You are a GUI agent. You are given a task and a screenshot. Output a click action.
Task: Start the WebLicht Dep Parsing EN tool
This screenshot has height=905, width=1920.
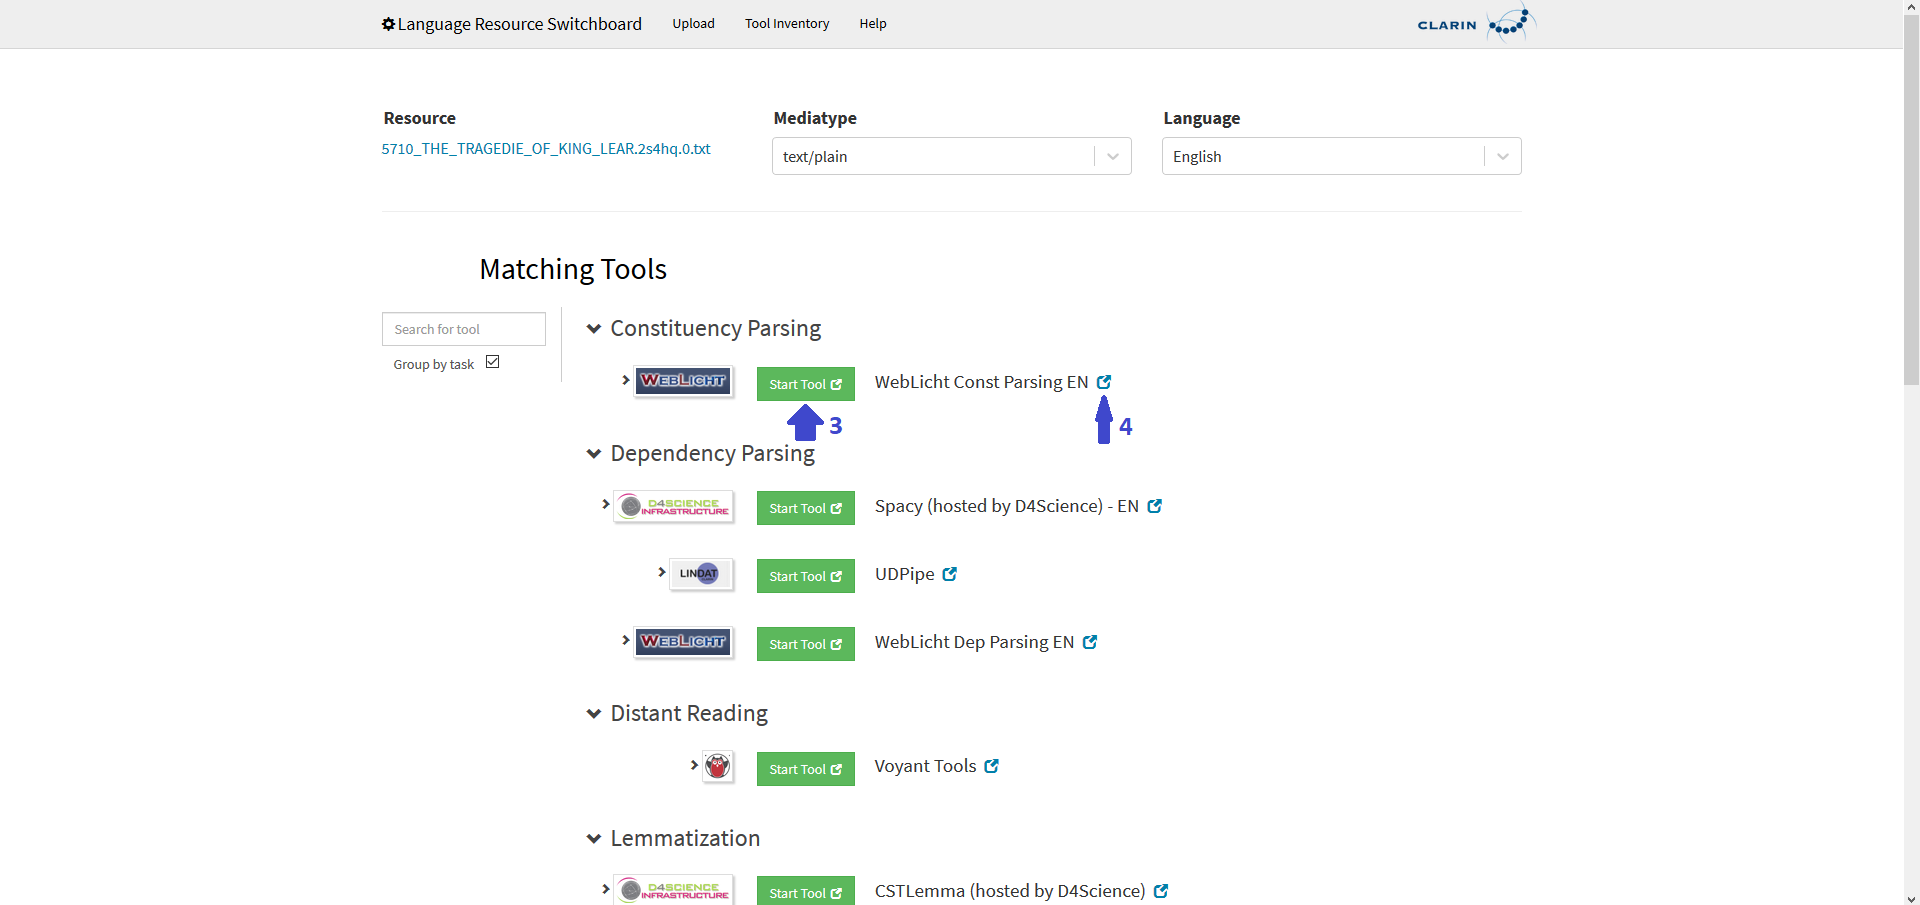pyautogui.click(x=805, y=643)
